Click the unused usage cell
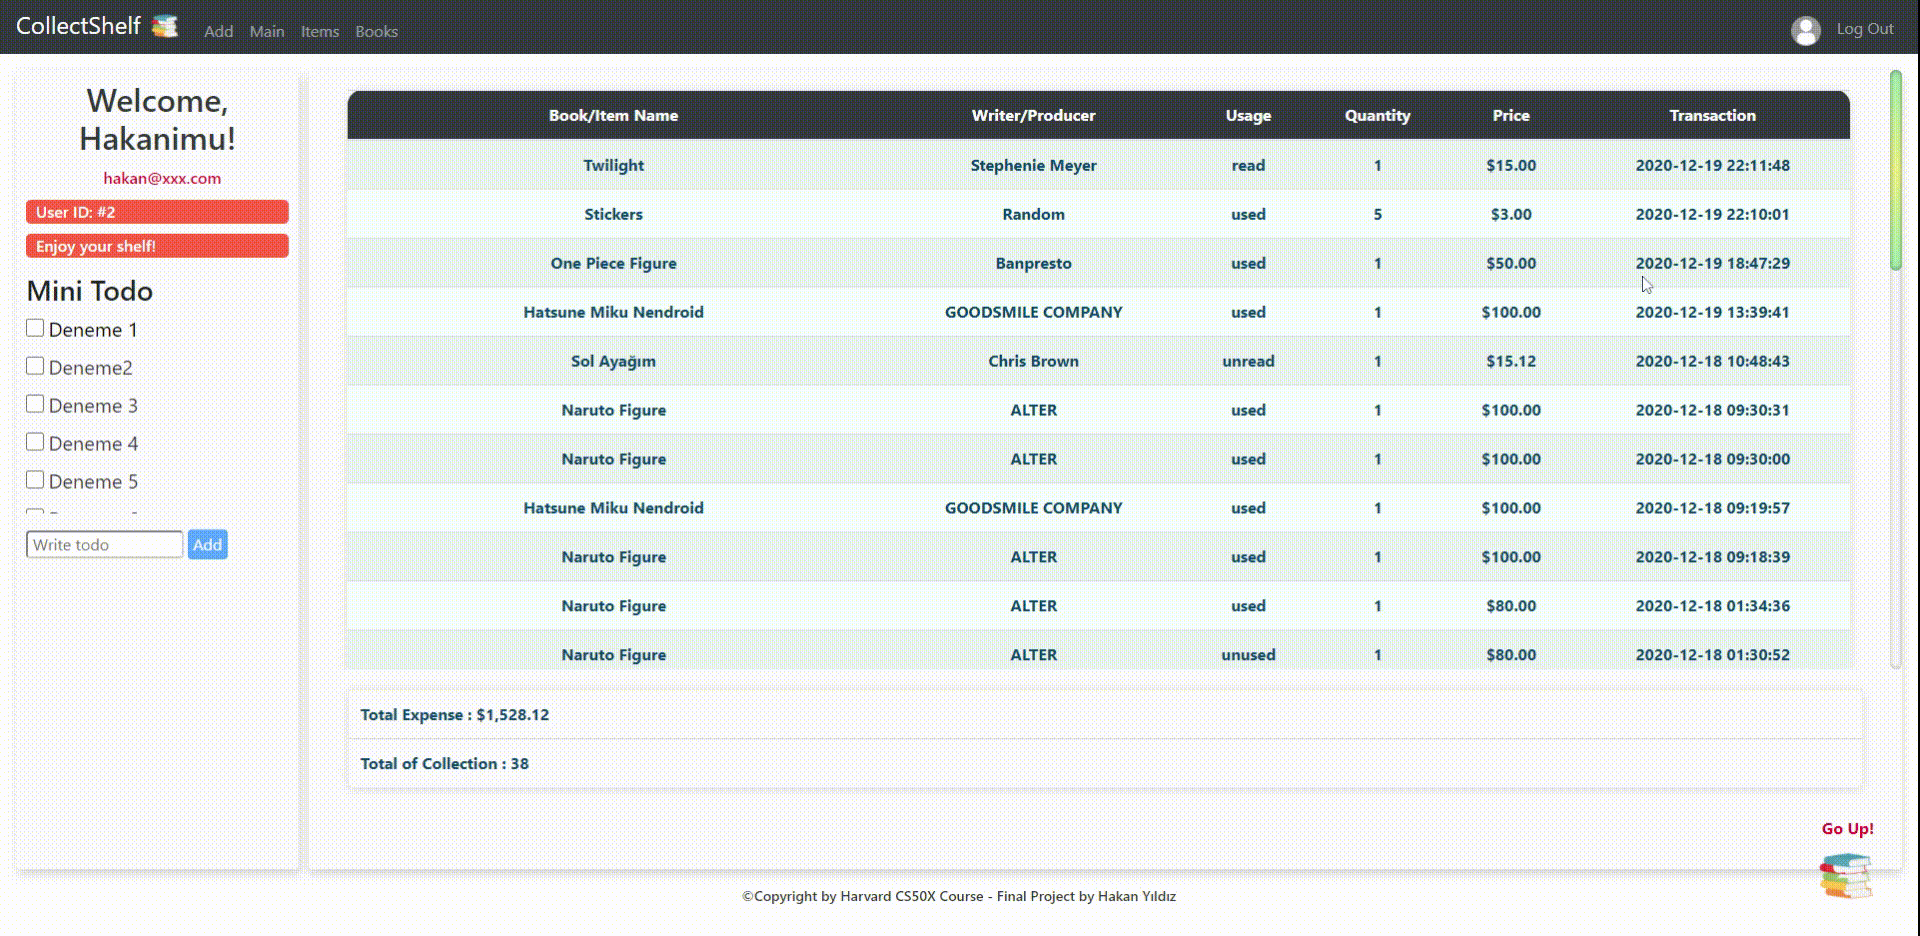The width and height of the screenshot is (1920, 936). pyautogui.click(x=1248, y=655)
